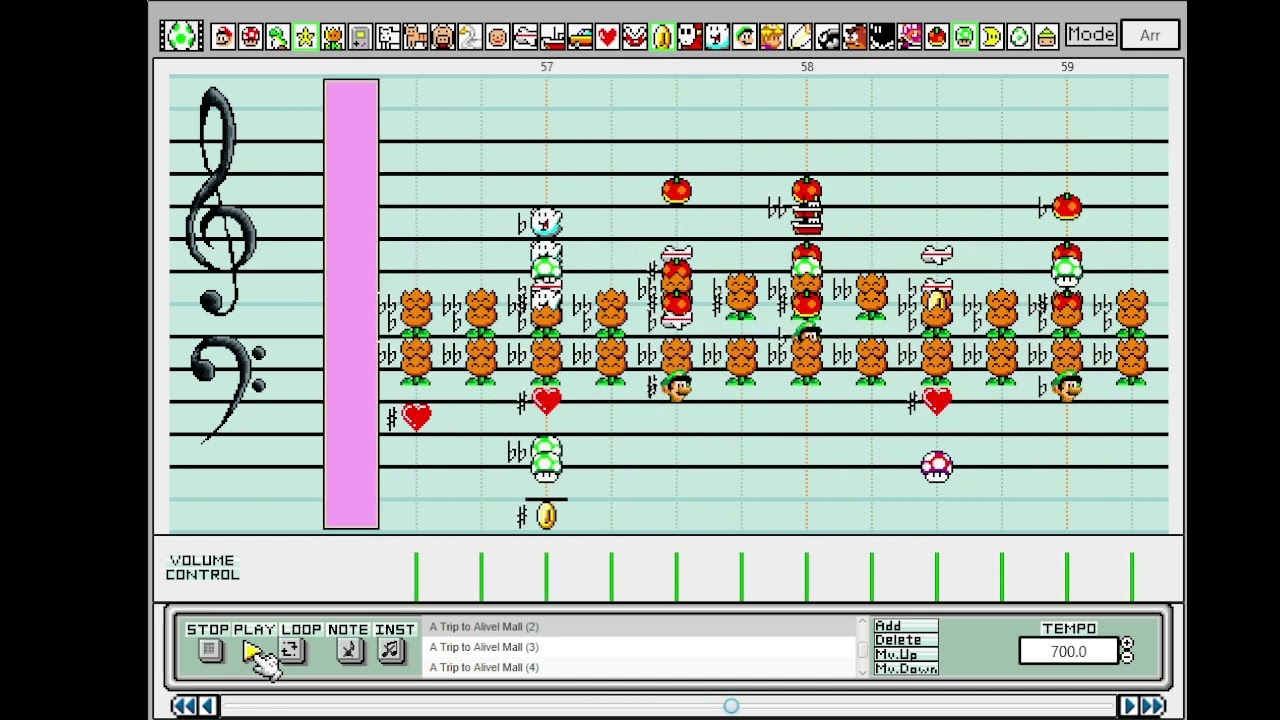Click the pink mushroom note on bass staff
Image resolution: width=1280 pixels, height=720 pixels.
pos(937,466)
